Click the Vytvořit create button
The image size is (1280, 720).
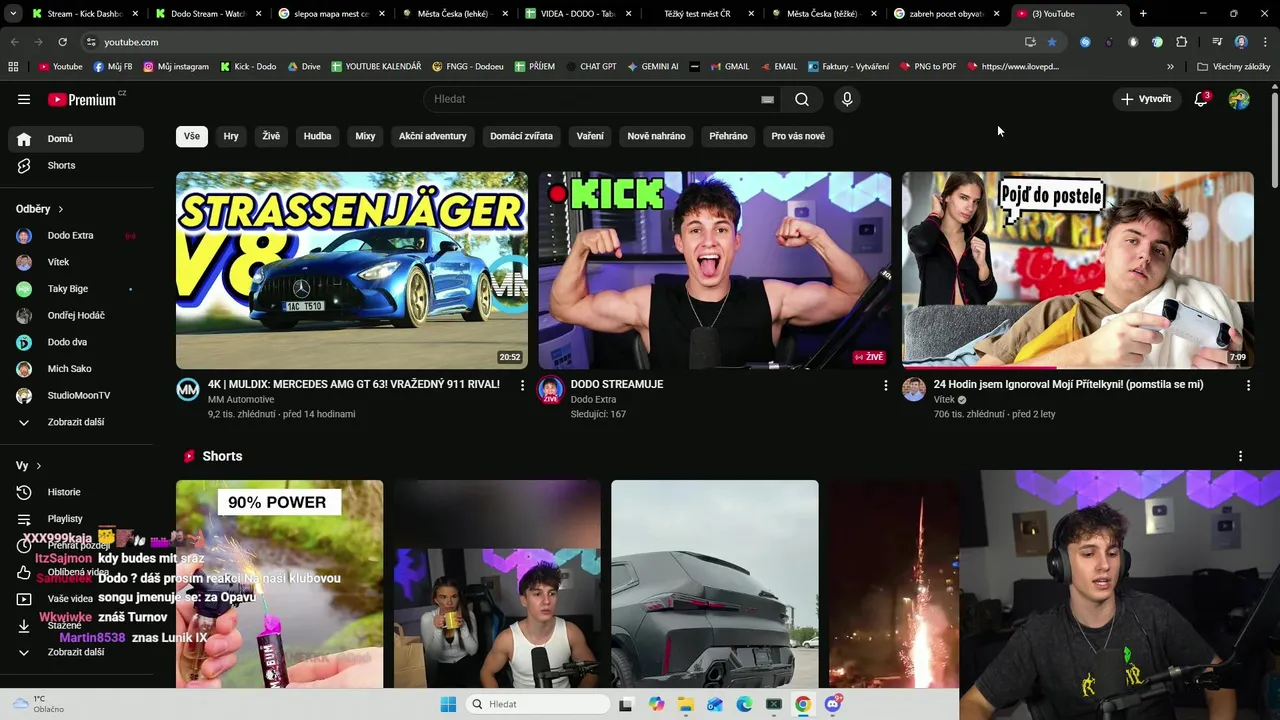pos(1146,99)
